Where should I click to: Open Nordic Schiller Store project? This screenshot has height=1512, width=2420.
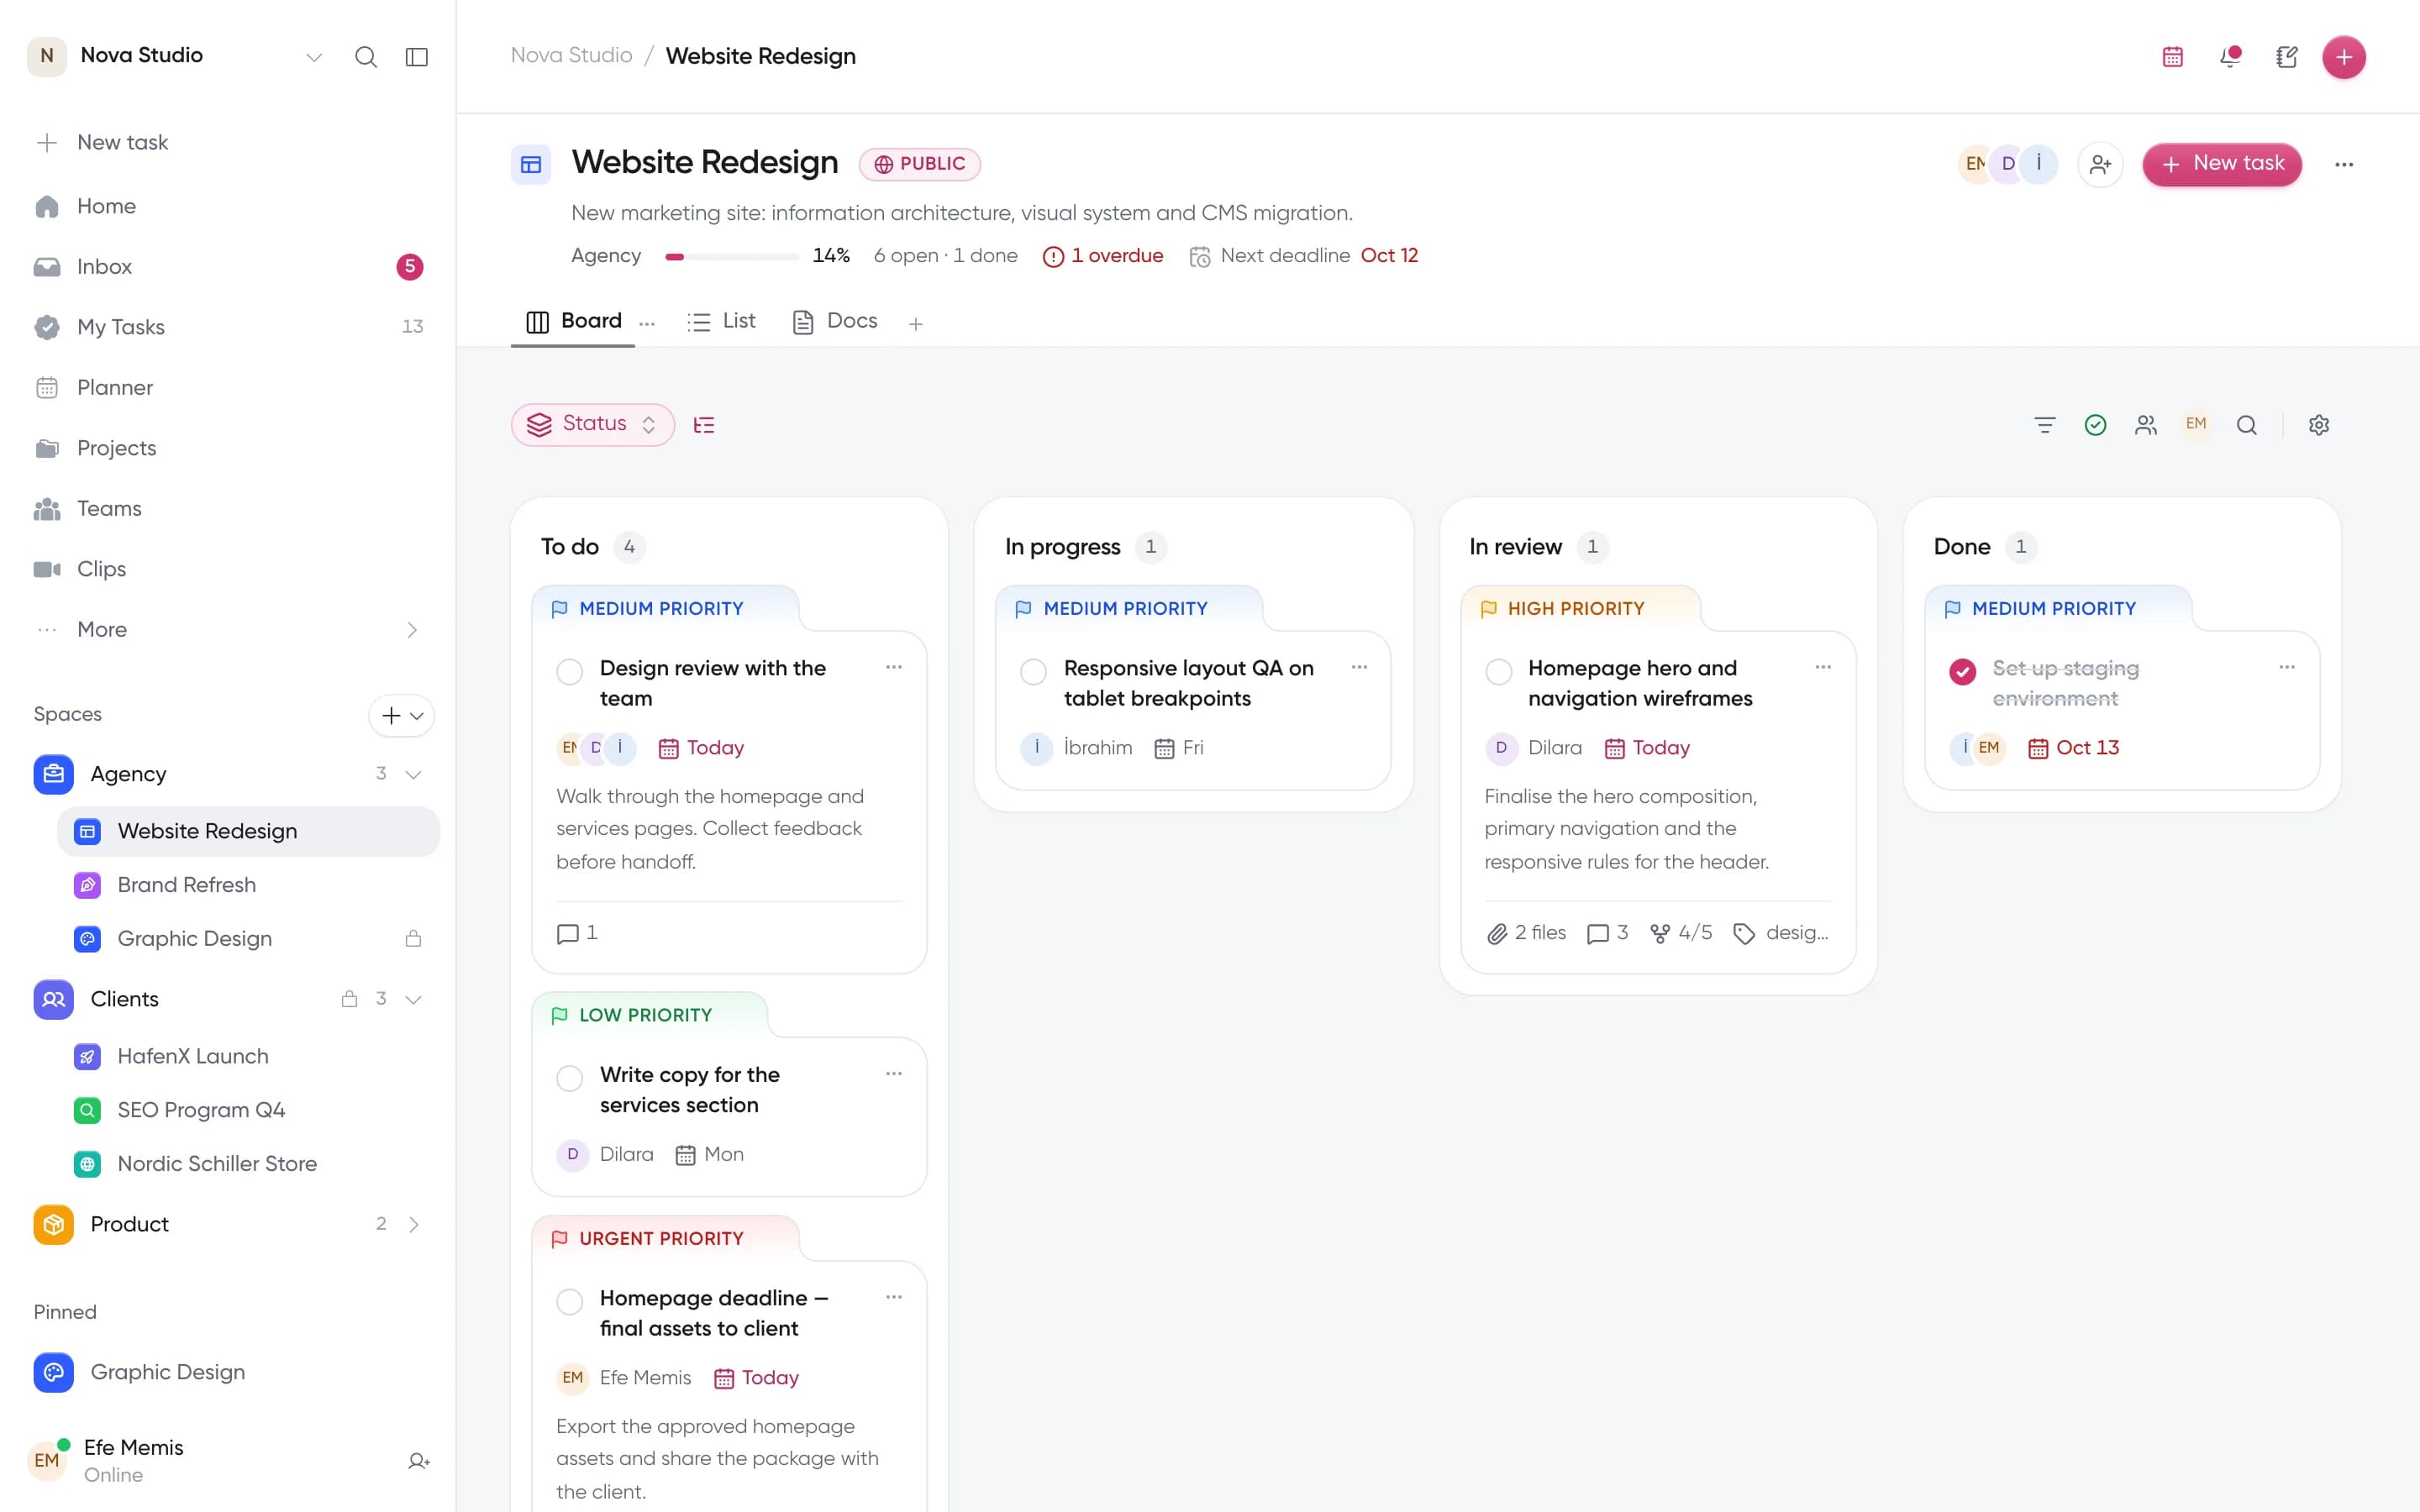[248, 1164]
